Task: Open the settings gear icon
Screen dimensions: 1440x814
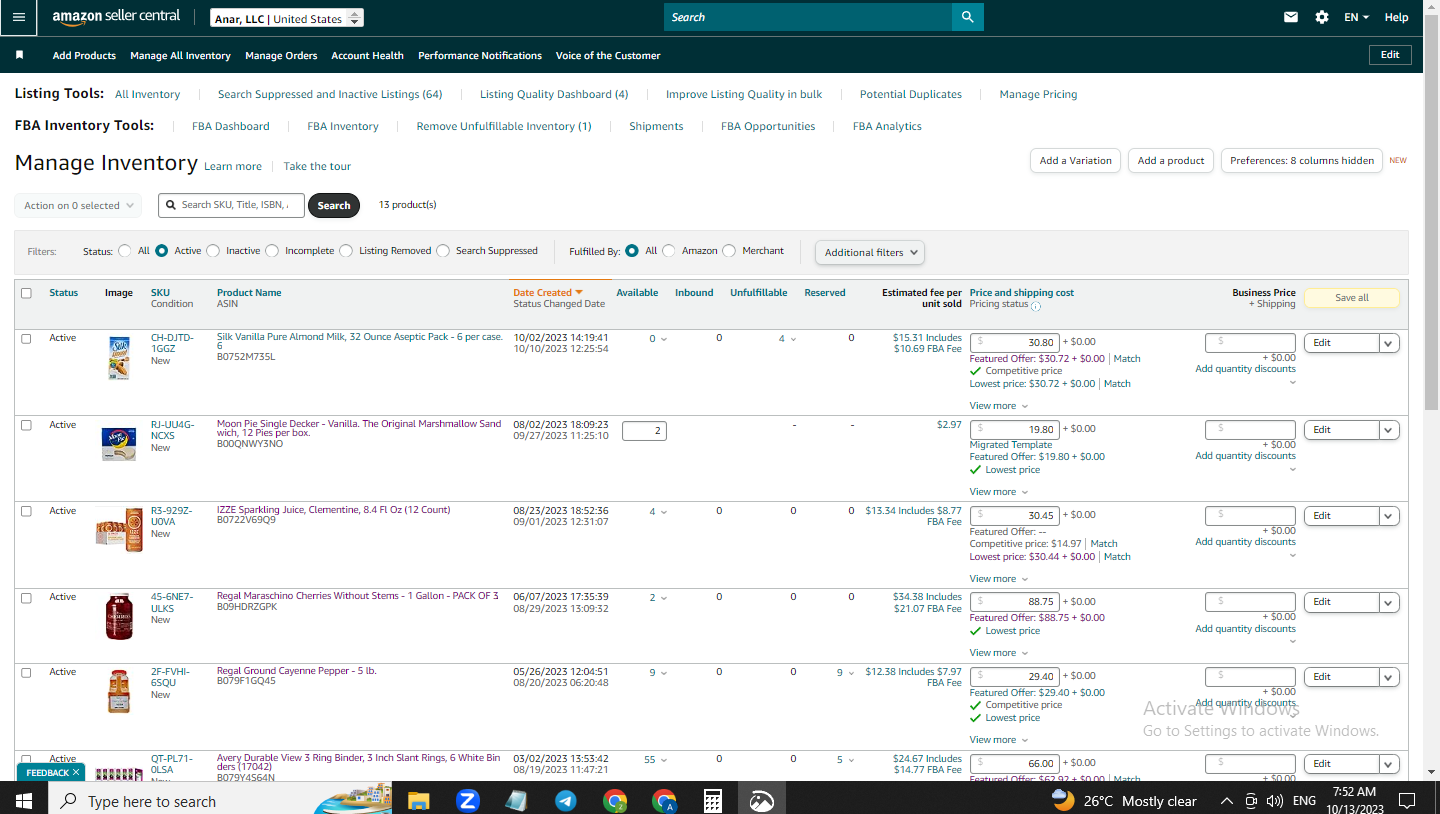Action: (1322, 17)
